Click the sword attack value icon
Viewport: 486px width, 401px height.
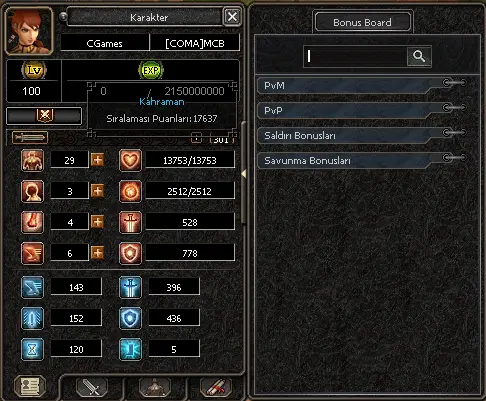click(x=130, y=222)
